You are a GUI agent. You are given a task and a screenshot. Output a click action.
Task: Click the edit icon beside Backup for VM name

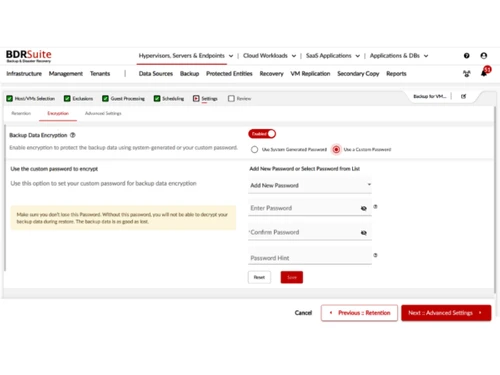(463, 96)
